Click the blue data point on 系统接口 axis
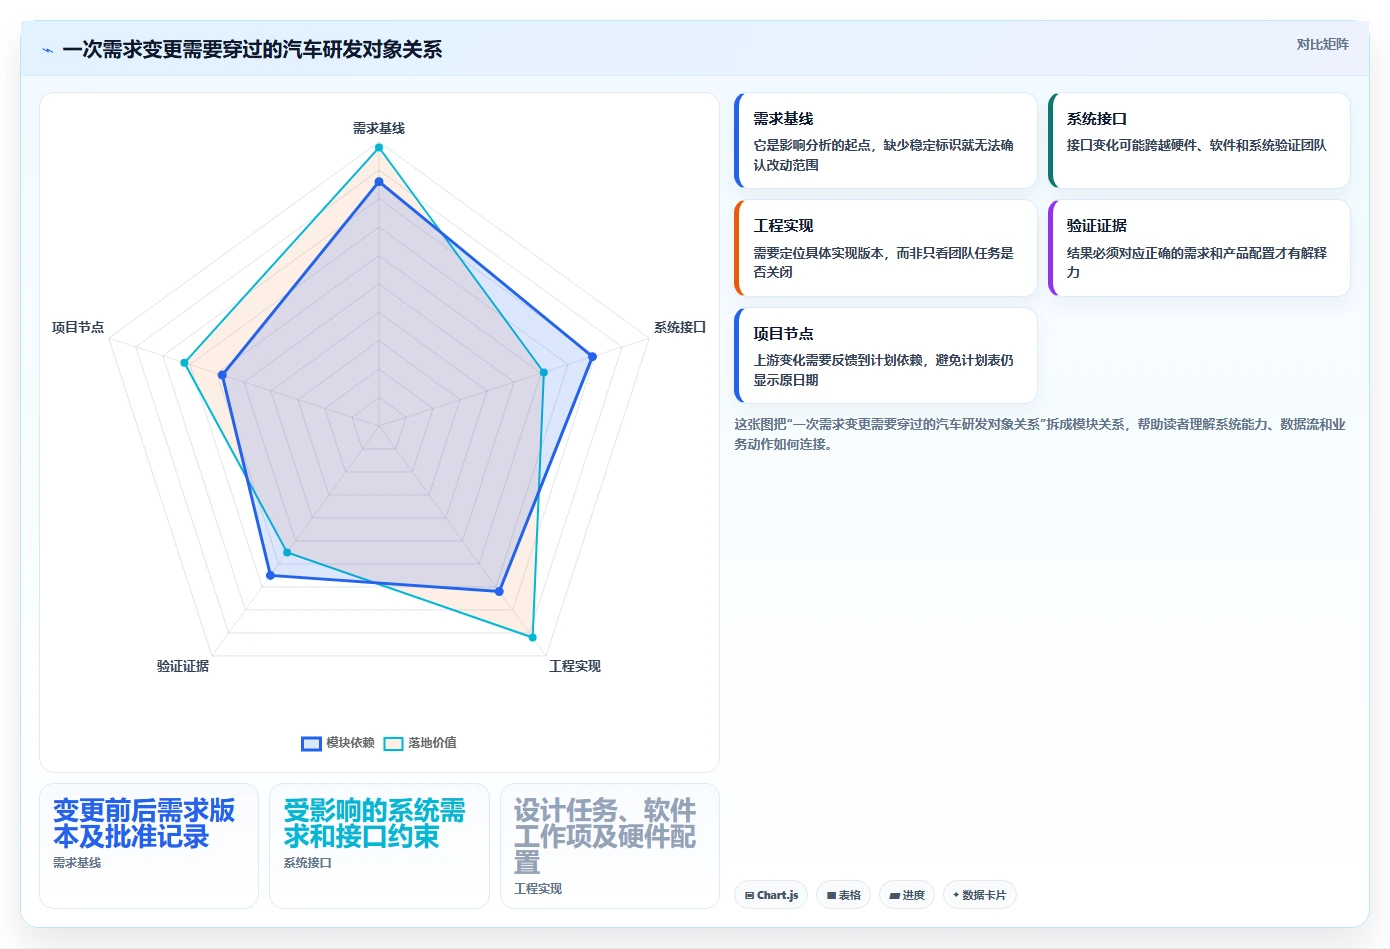Screen dimensions: 1390x949 pos(592,356)
